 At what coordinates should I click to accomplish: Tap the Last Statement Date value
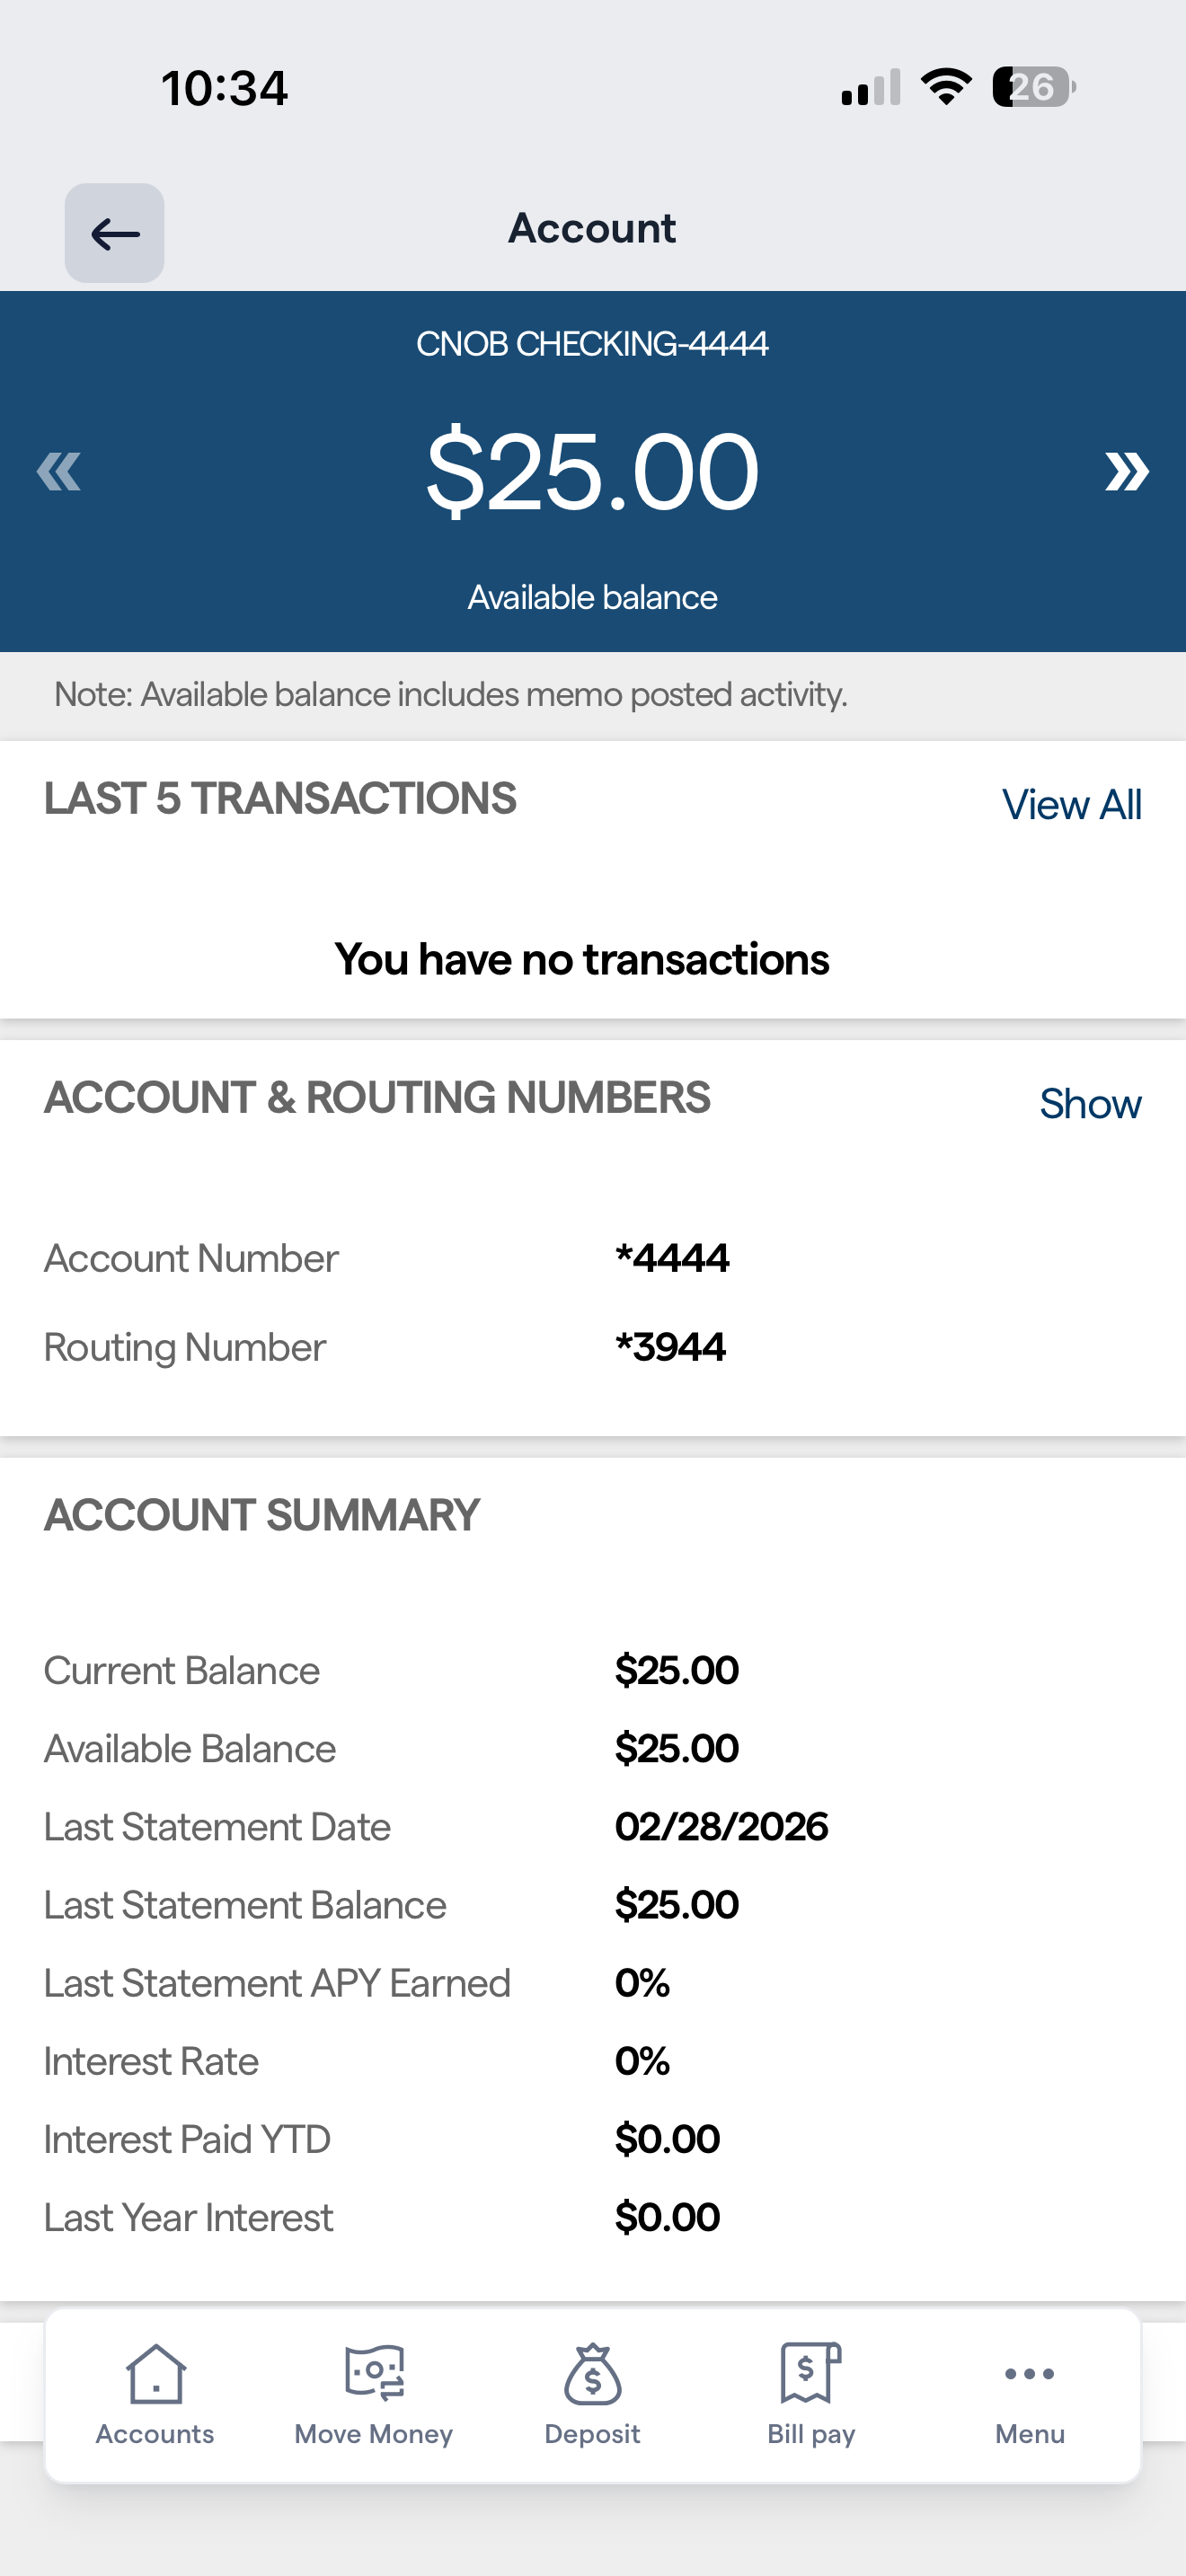(x=721, y=1827)
